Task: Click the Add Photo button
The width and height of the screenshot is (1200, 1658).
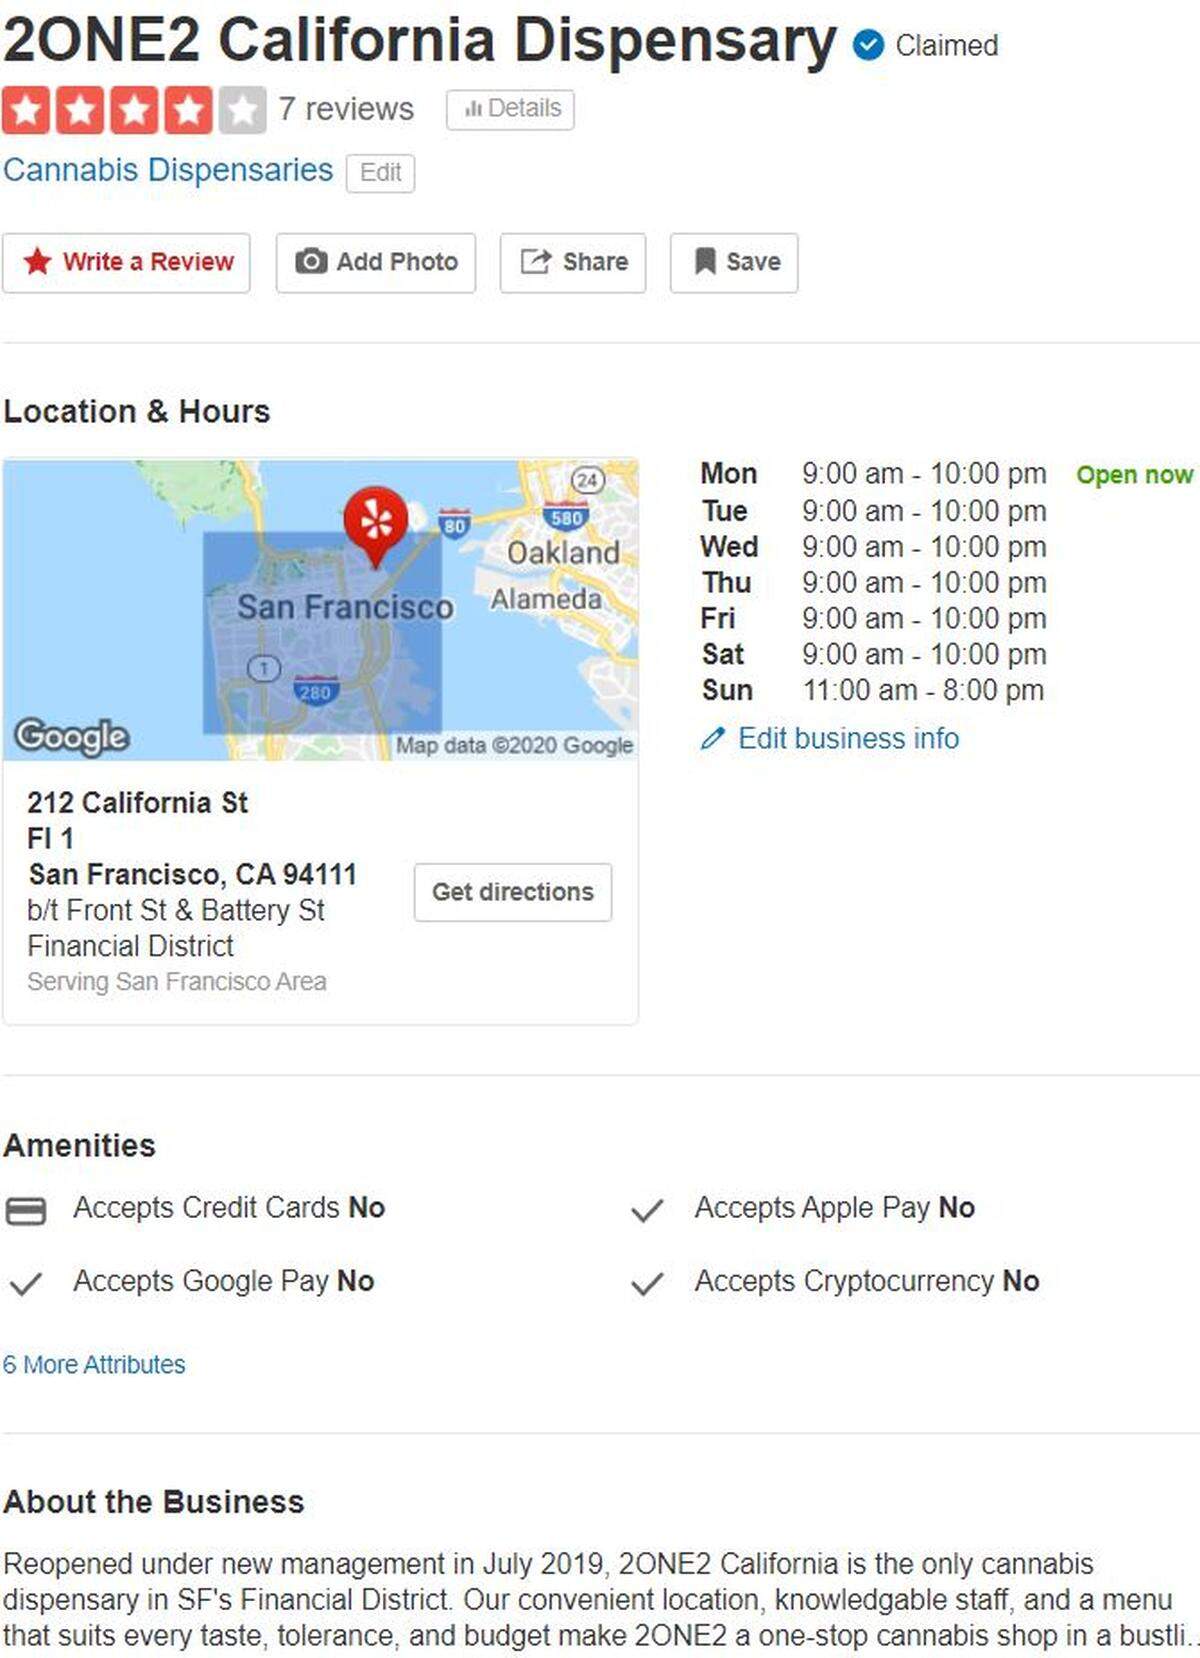Action: [376, 263]
